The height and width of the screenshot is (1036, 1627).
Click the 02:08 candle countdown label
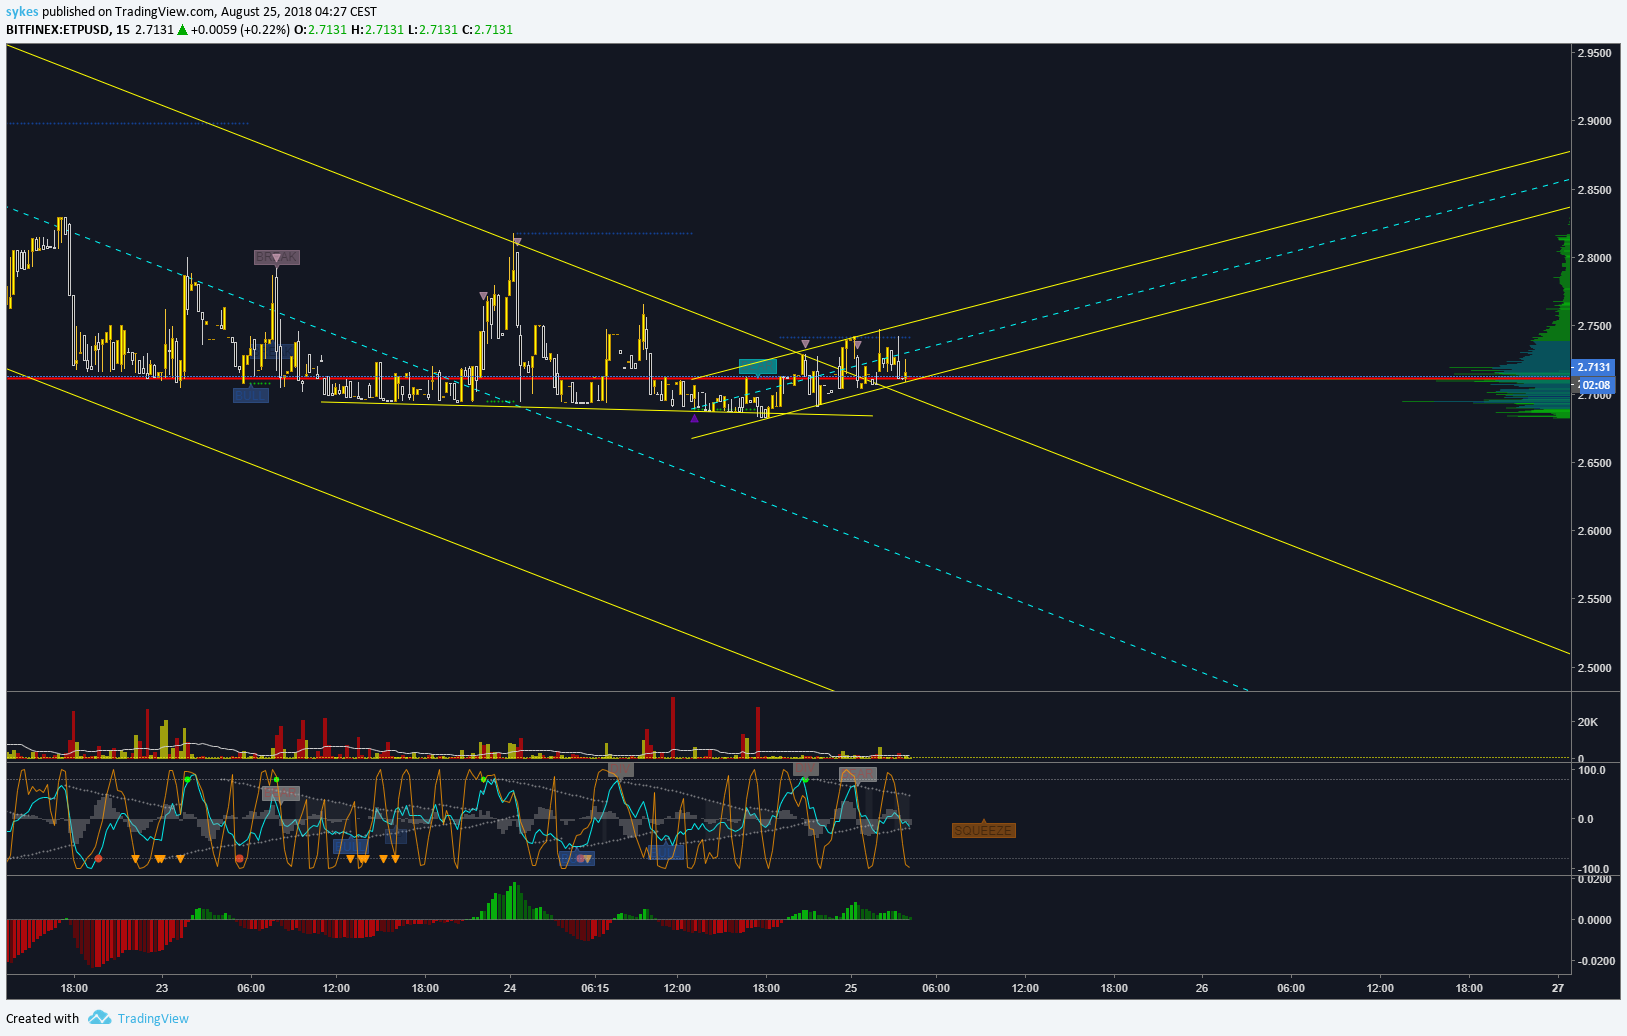(1595, 385)
